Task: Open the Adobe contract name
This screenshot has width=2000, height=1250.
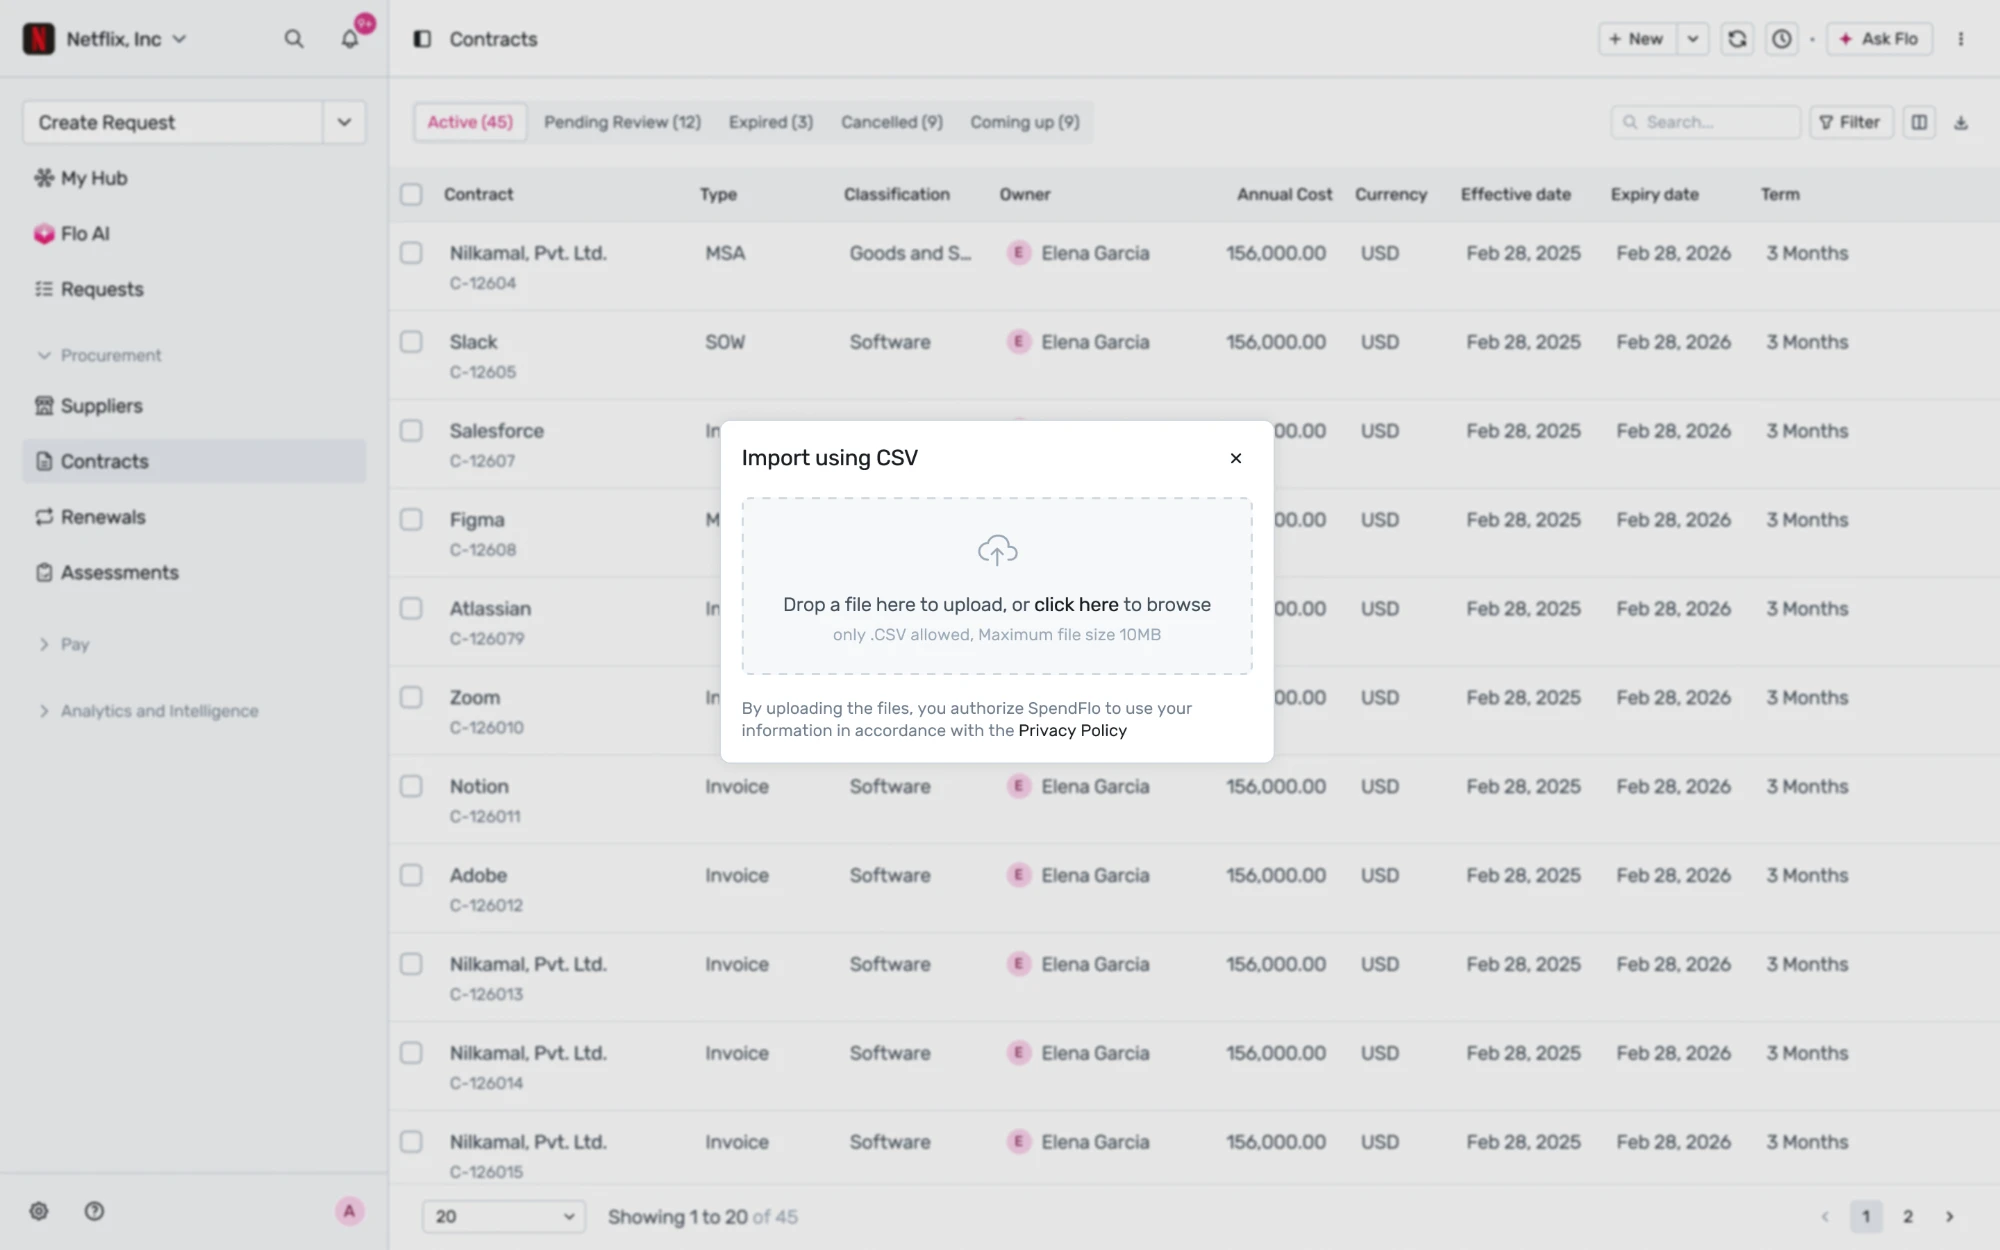Action: point(478,875)
